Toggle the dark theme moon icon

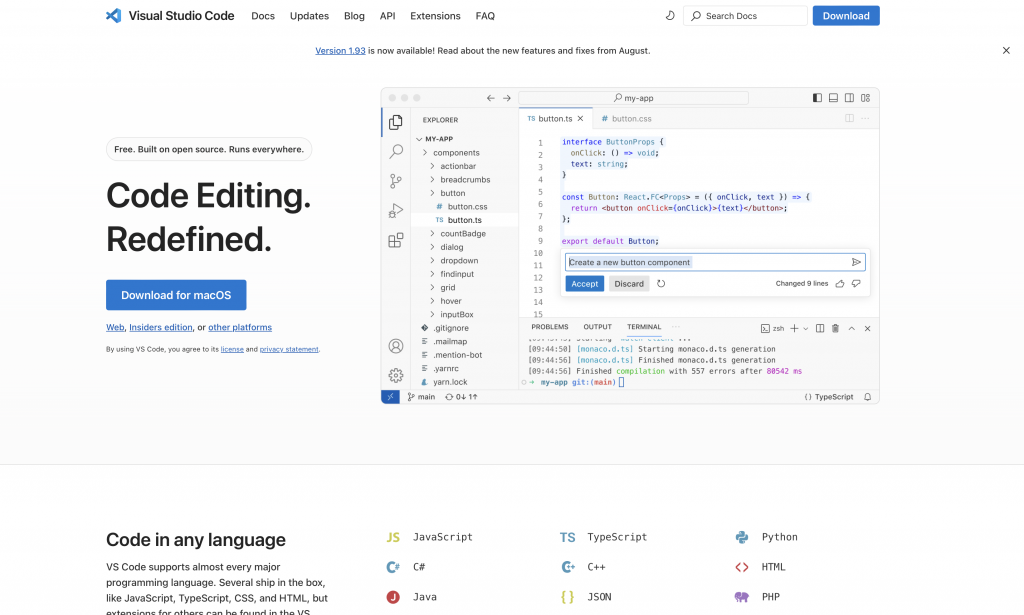tap(669, 16)
